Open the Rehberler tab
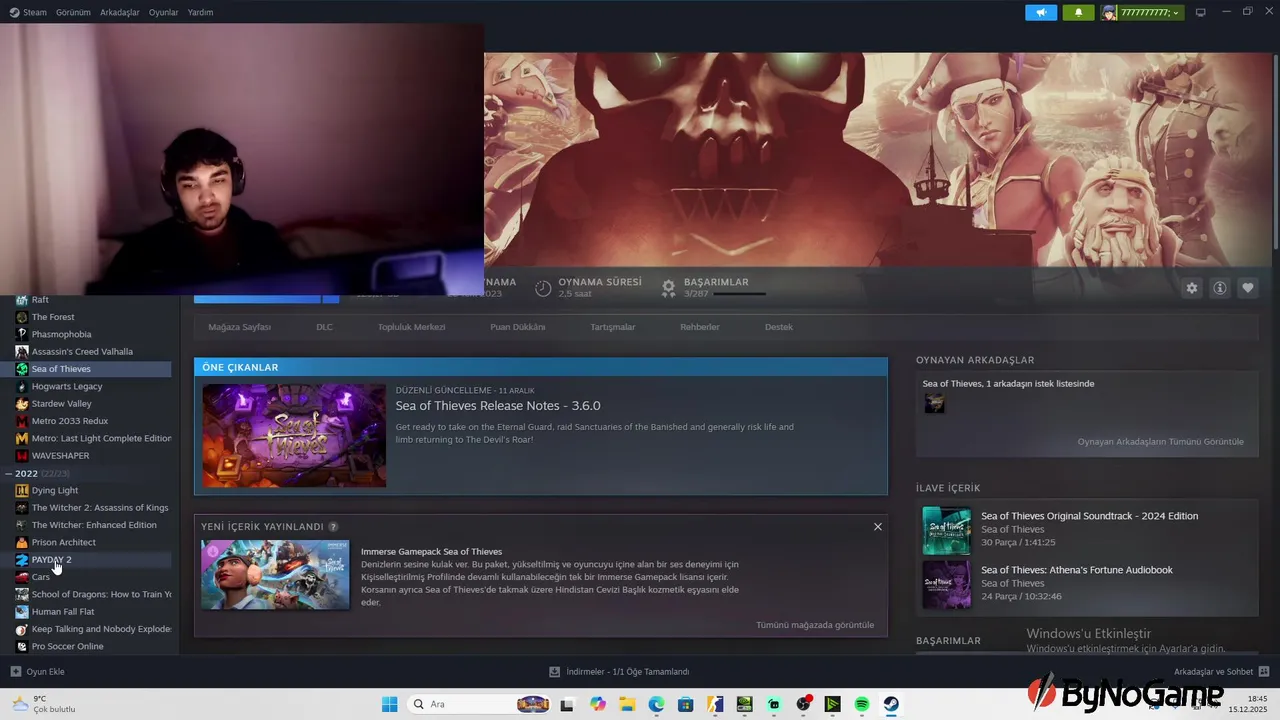Screen dimensions: 1280x720 [x=700, y=327]
